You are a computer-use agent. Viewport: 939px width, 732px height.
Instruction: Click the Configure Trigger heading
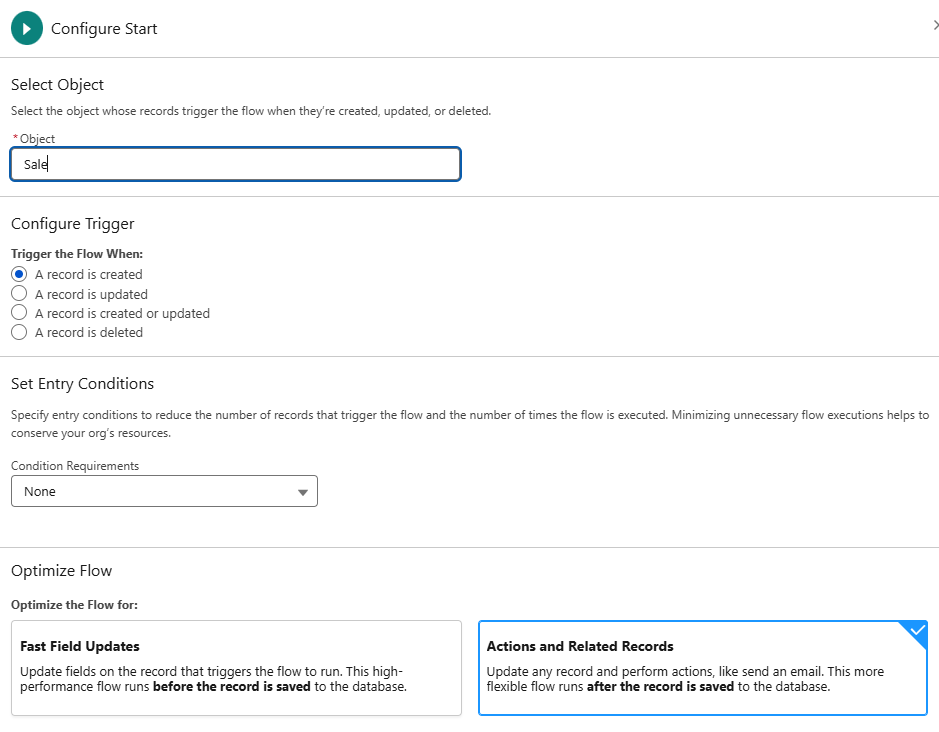73,224
